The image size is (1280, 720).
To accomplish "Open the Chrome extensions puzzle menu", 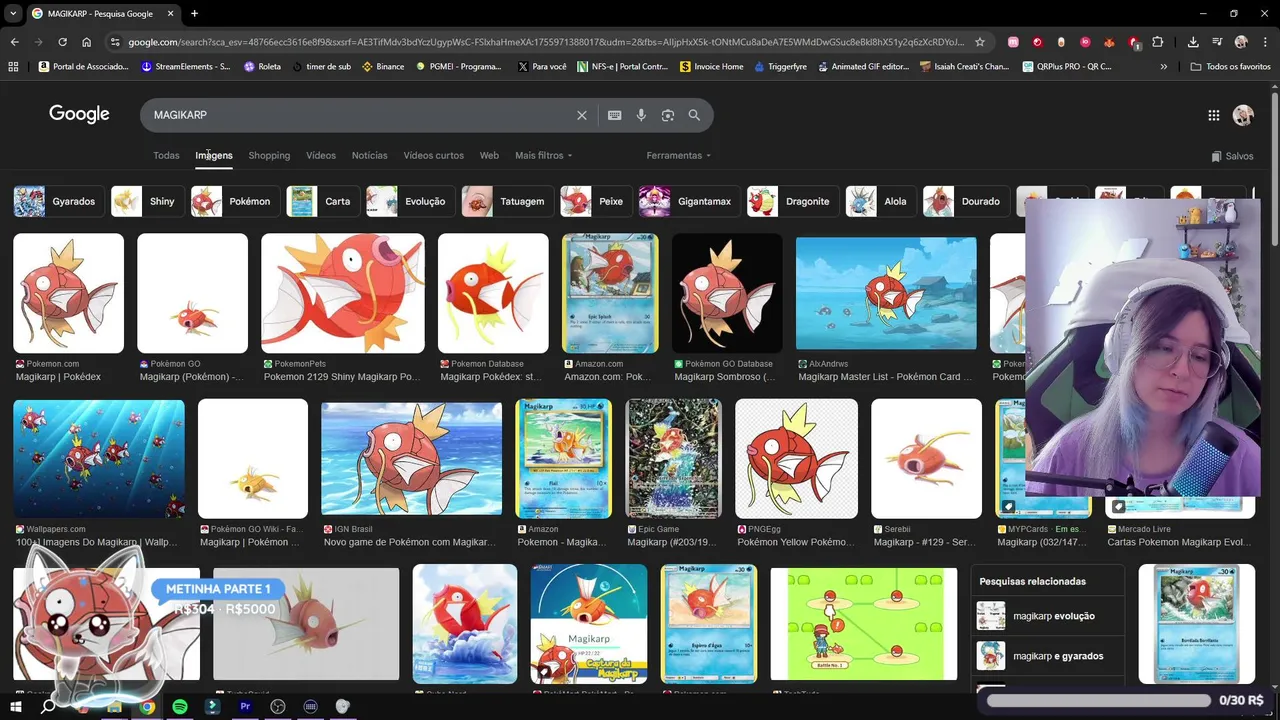I will tap(1158, 42).
